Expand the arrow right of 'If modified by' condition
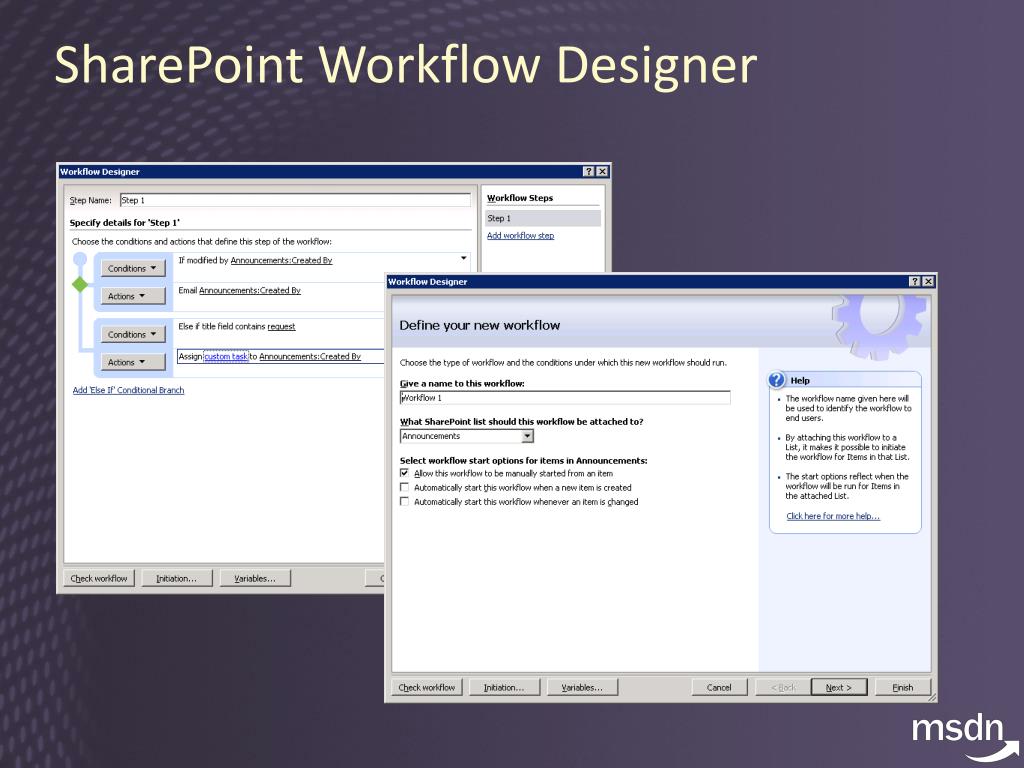The width and height of the screenshot is (1024, 768). pos(464,259)
